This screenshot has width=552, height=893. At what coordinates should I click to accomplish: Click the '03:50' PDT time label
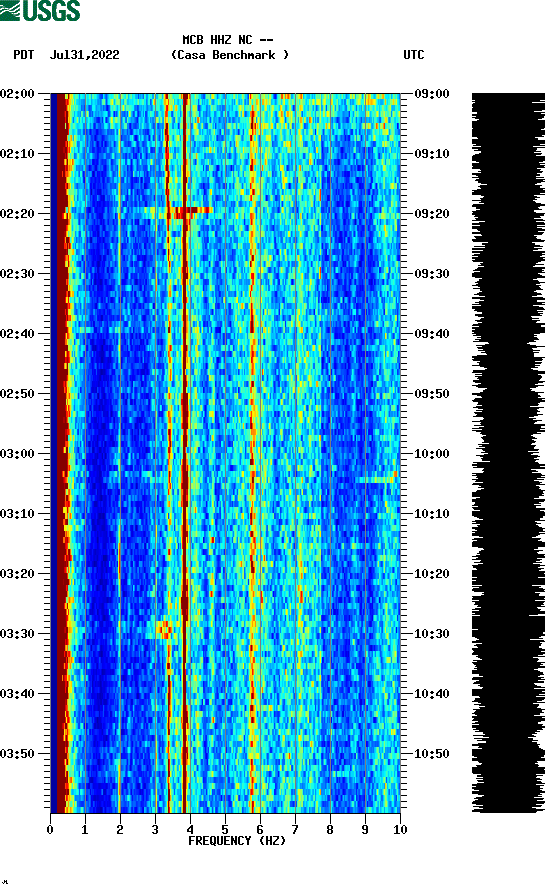(18, 753)
